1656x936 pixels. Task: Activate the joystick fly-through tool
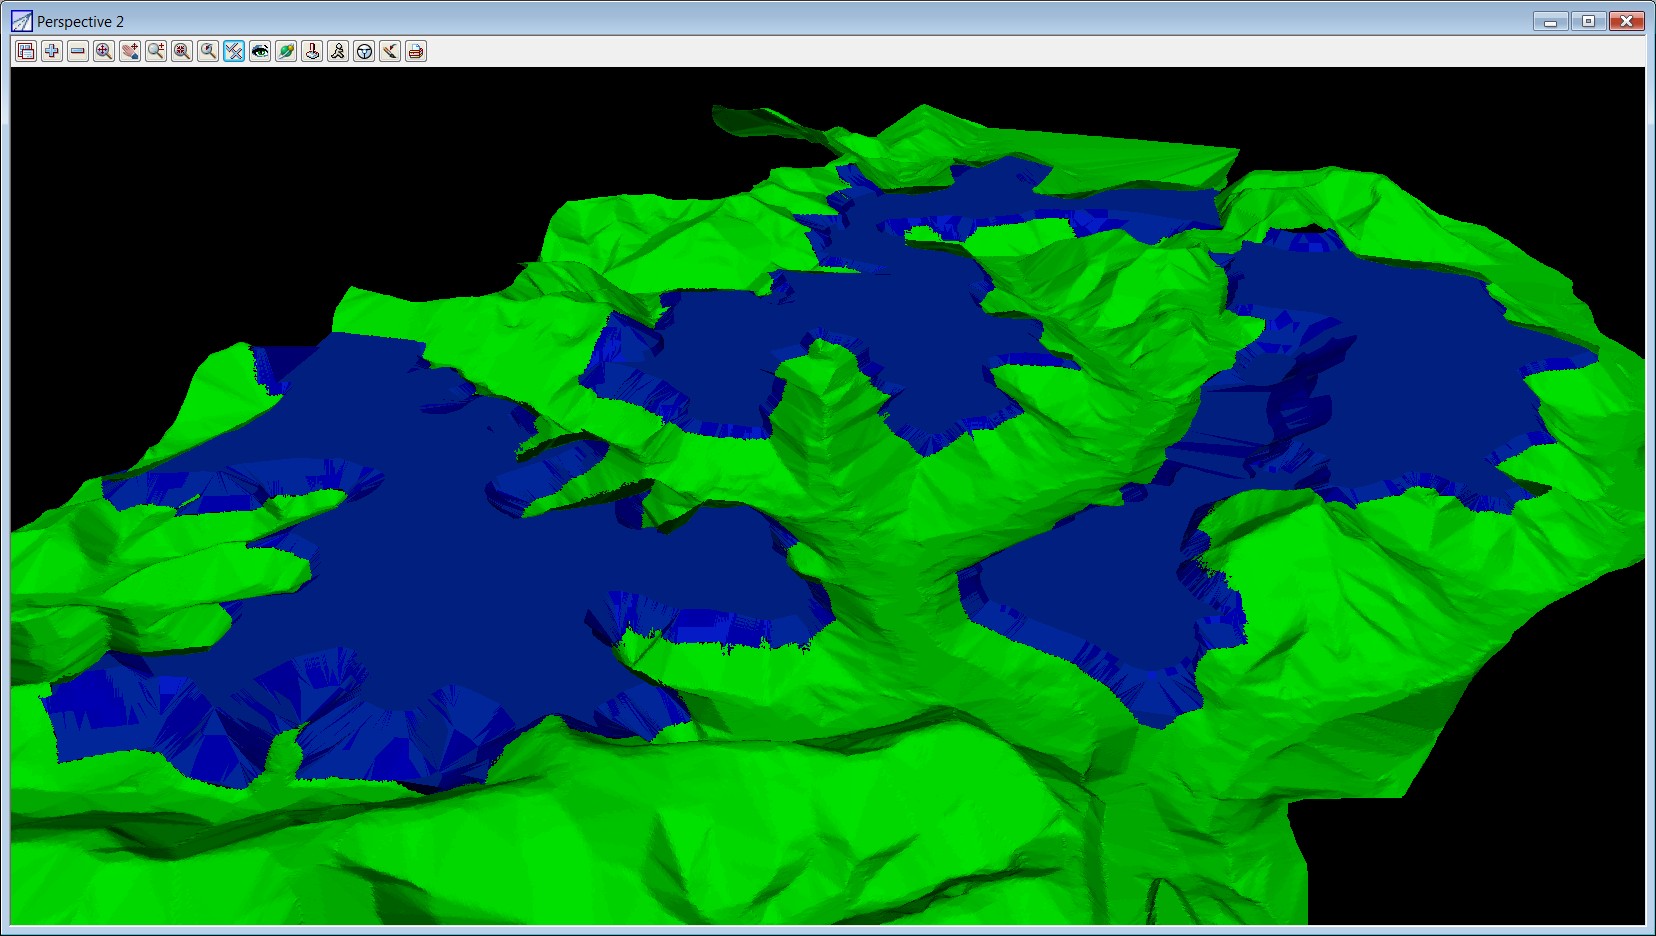pos(312,51)
